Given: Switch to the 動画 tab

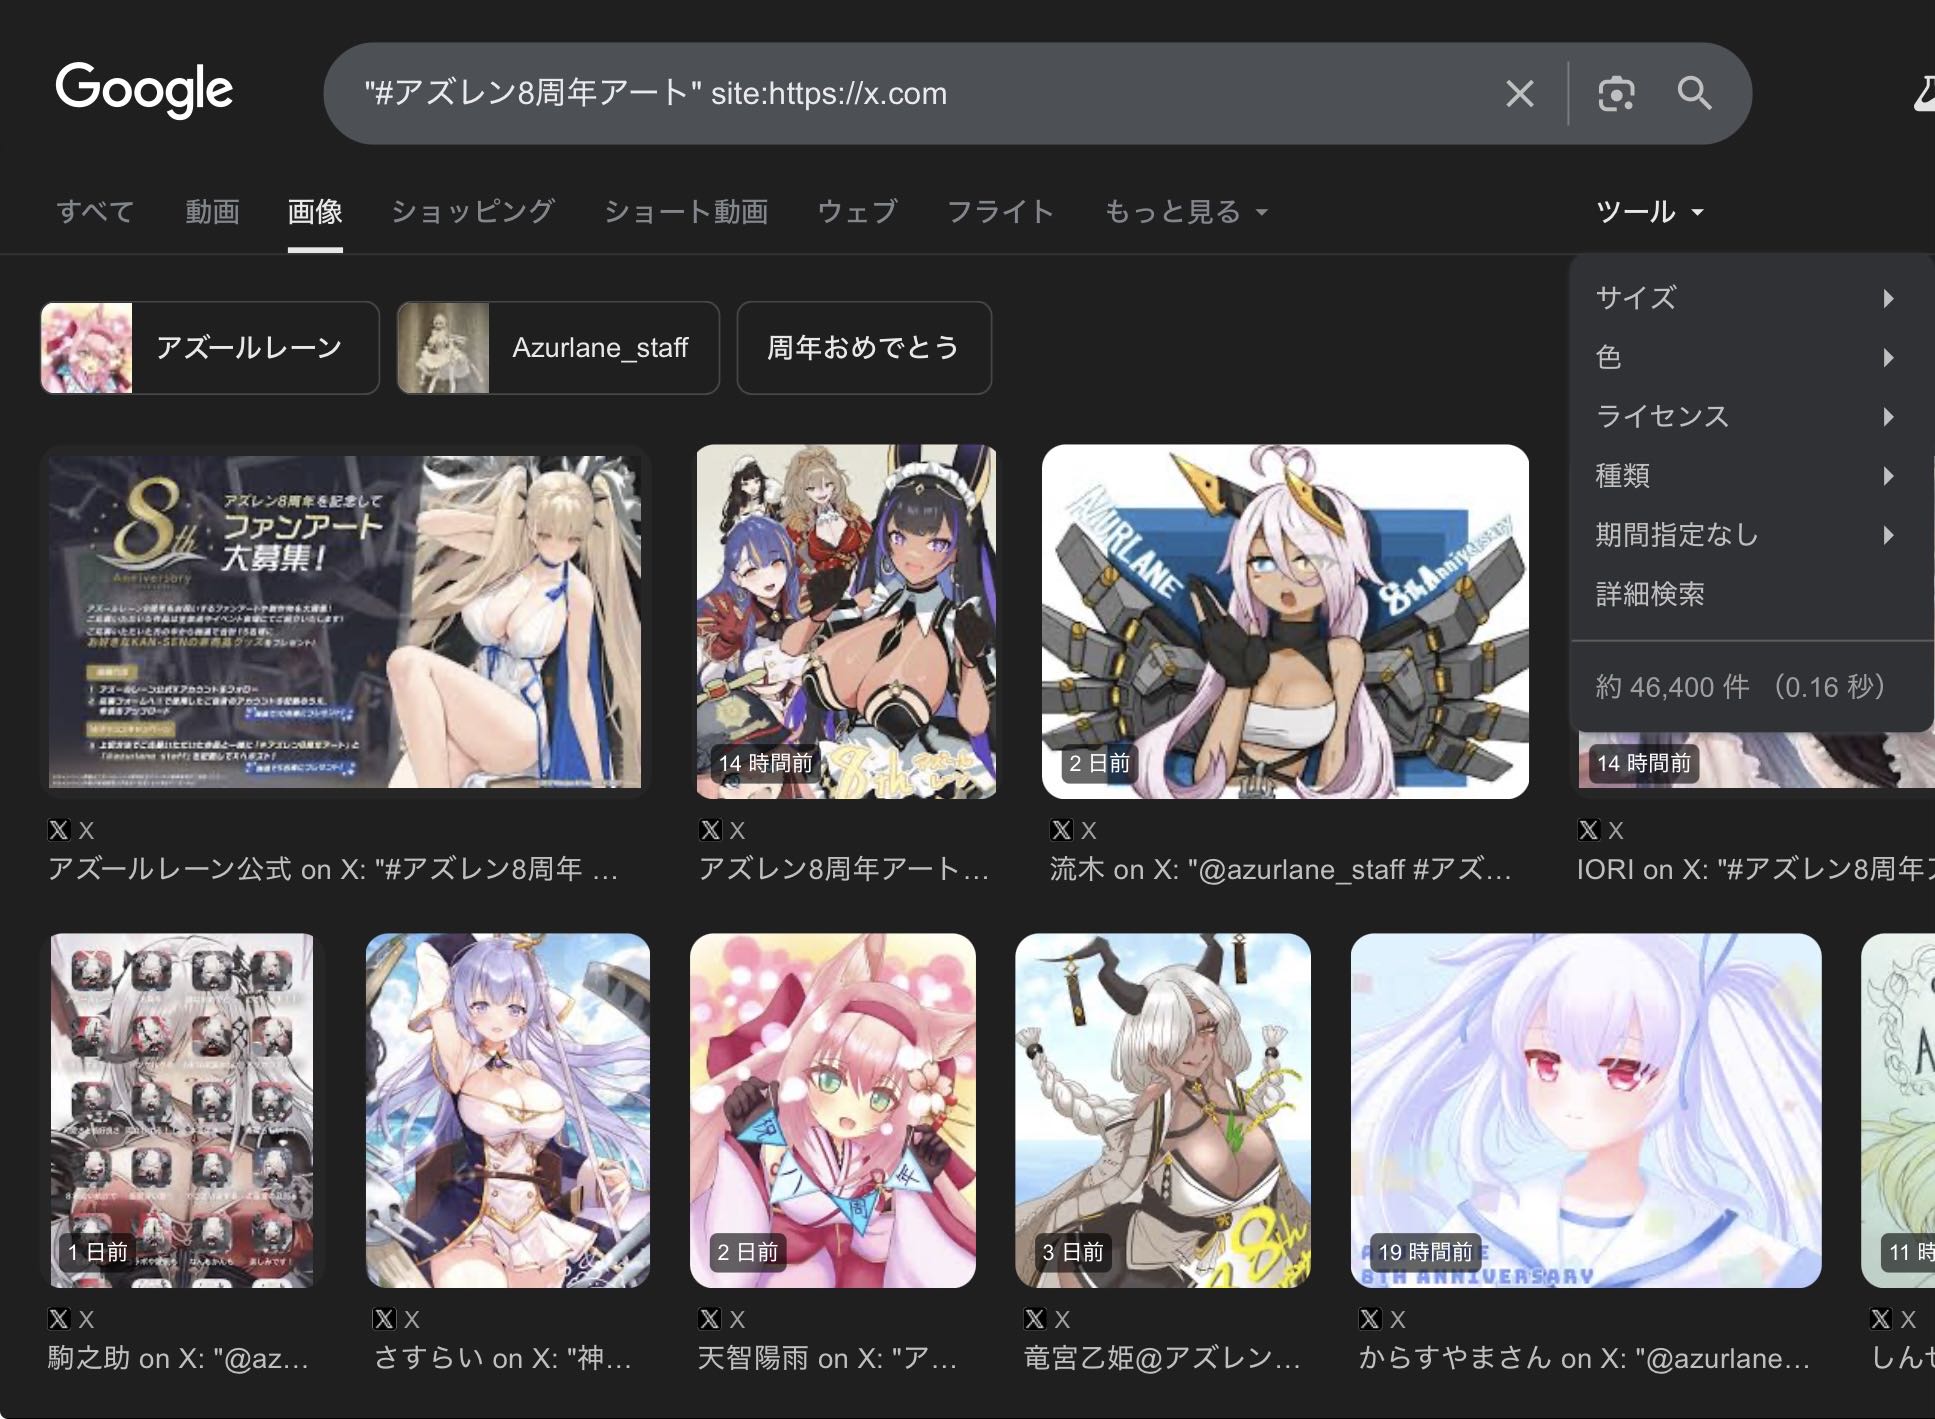Looking at the screenshot, I should pyautogui.click(x=212, y=212).
